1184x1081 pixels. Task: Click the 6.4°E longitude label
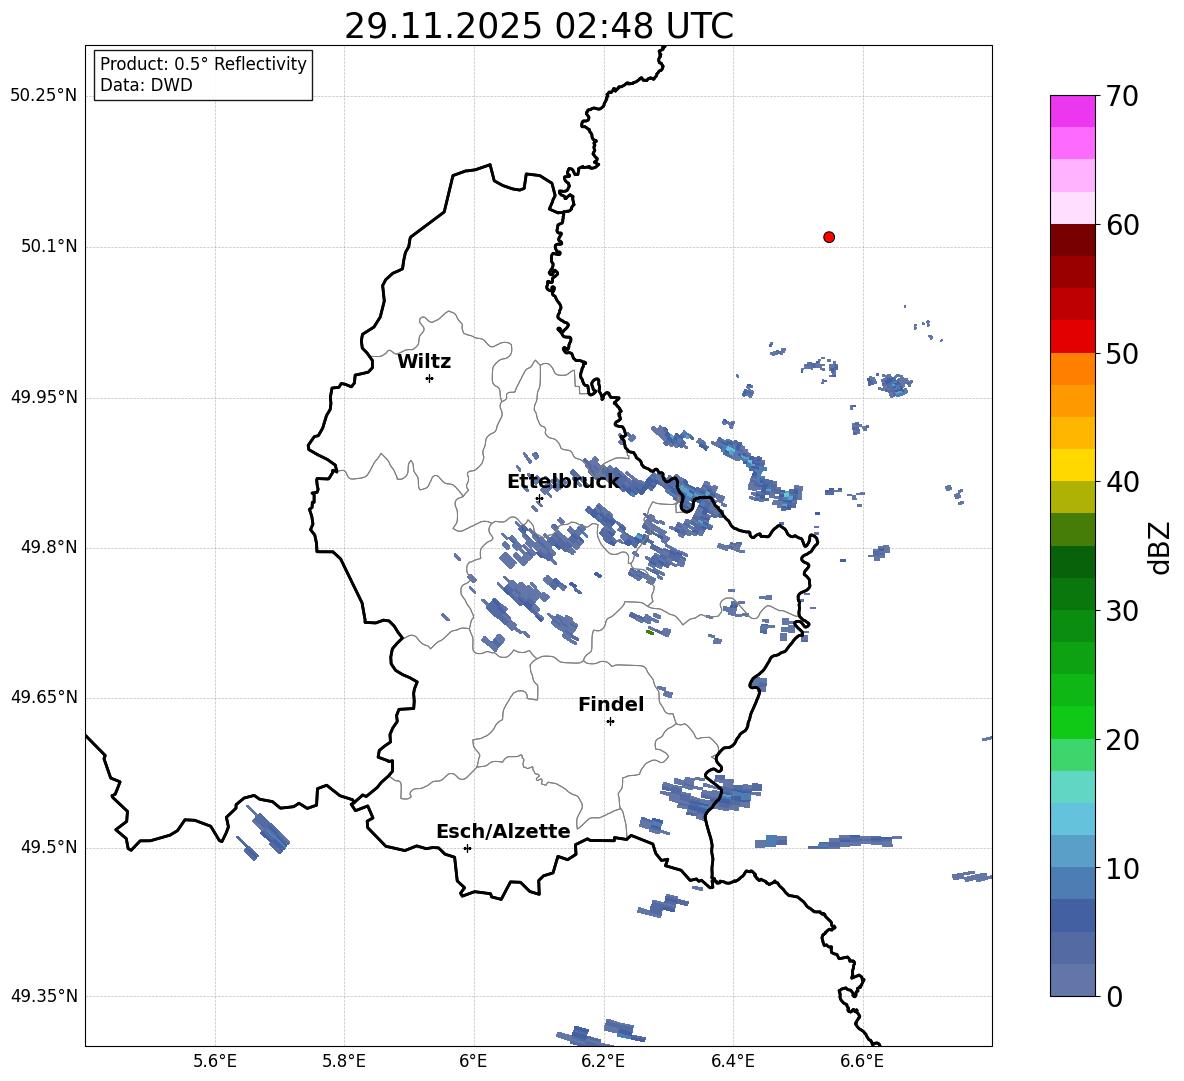coord(732,1061)
